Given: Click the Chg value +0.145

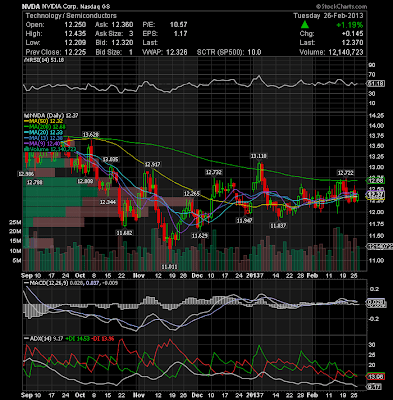Looking at the screenshot, I should tap(352, 34).
